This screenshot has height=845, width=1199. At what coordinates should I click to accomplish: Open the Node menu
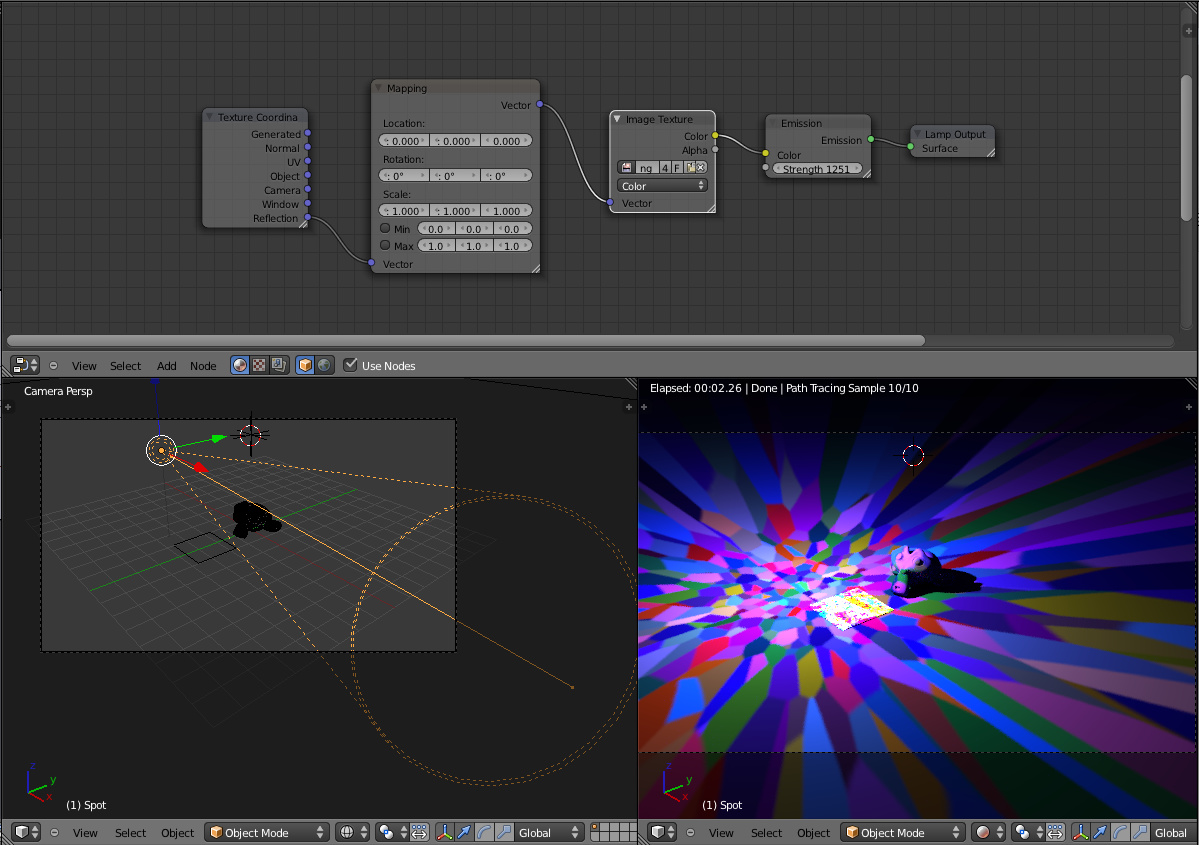(203, 366)
